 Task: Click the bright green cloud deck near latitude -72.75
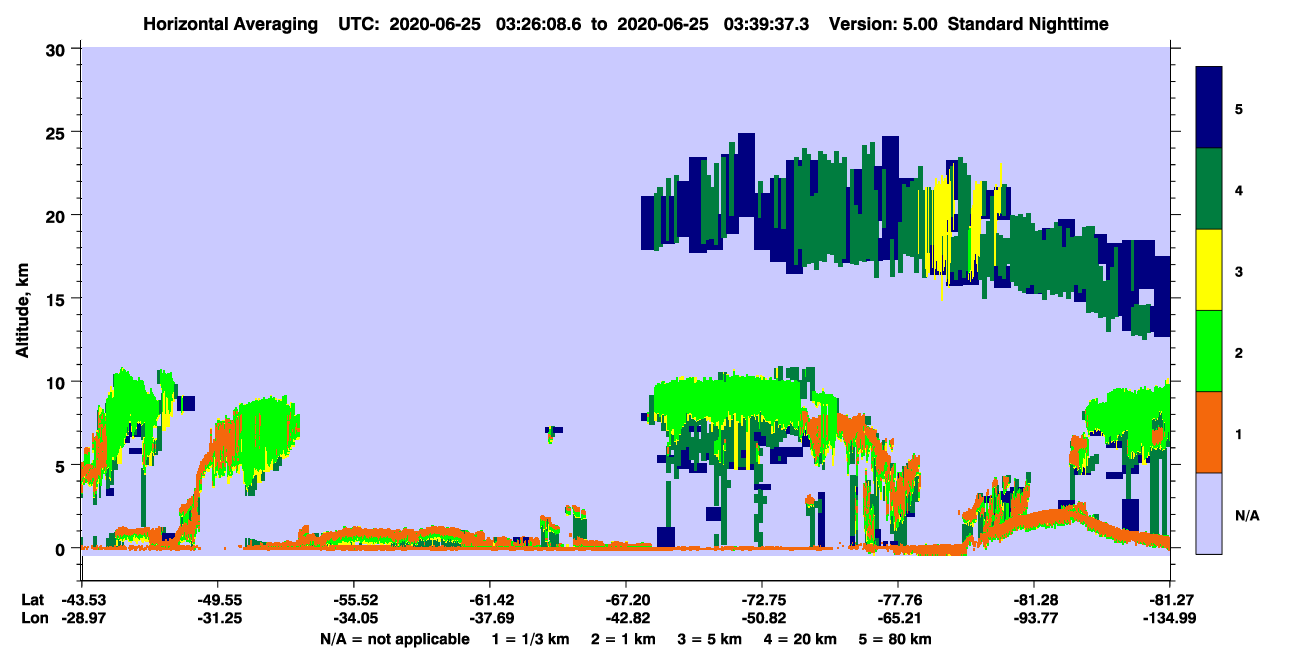click(x=730, y=400)
